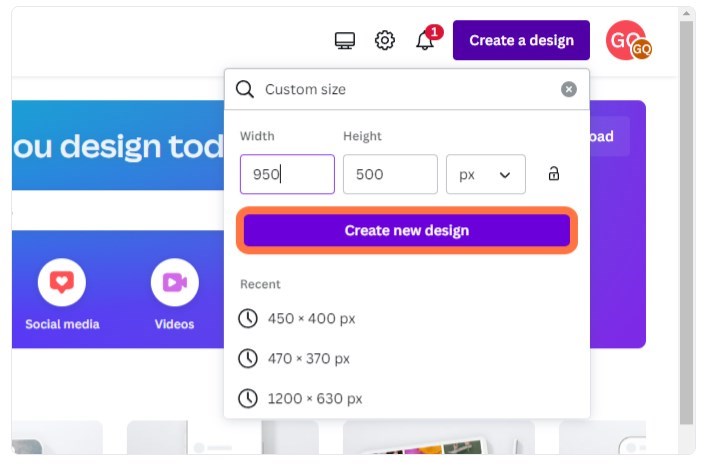Image resolution: width=713 pixels, height=467 pixels.
Task: Open the Videos camera icon
Action: [175, 282]
